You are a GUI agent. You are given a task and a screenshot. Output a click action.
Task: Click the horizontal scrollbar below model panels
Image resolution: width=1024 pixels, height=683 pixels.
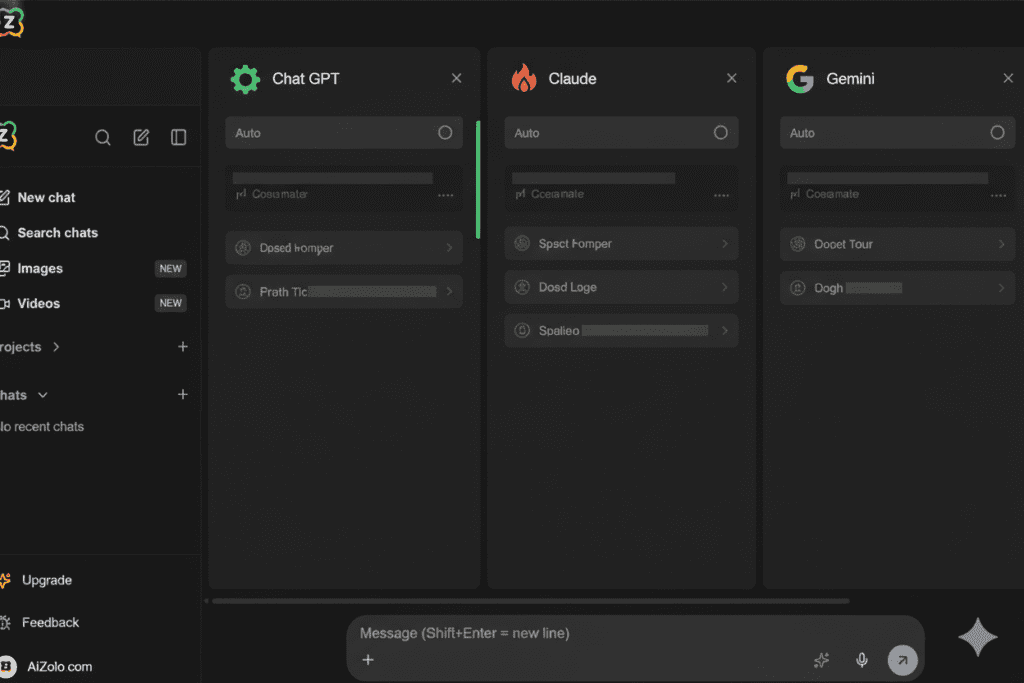coord(530,601)
